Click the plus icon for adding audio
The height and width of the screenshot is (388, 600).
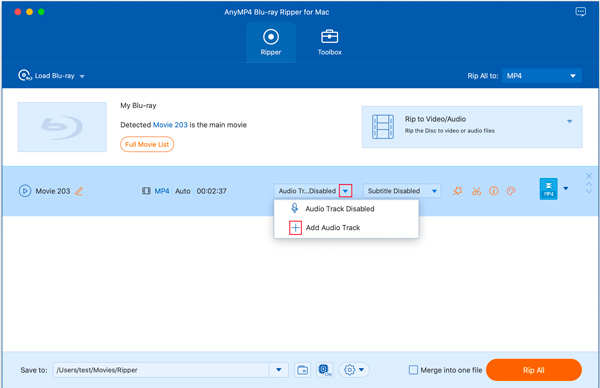(x=295, y=228)
